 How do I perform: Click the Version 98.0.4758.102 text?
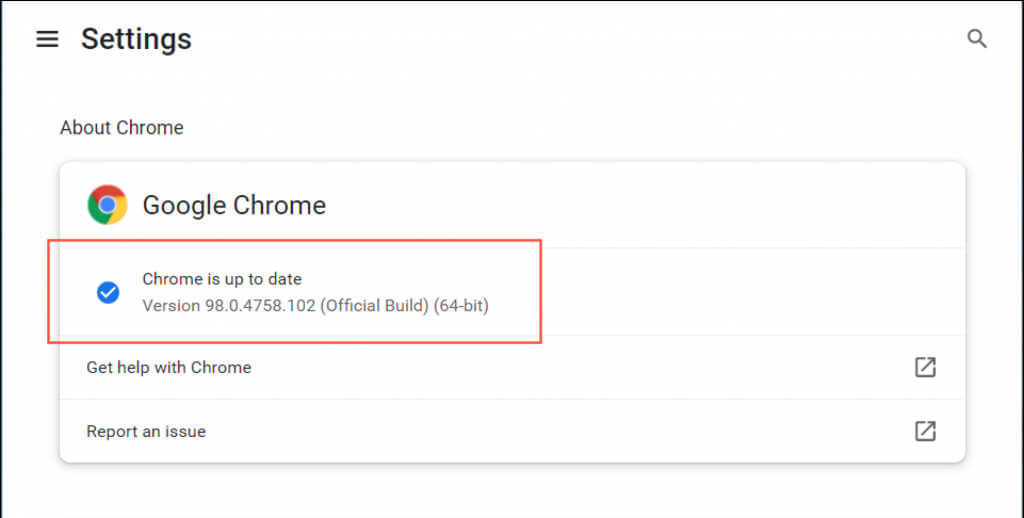[x=230, y=305]
